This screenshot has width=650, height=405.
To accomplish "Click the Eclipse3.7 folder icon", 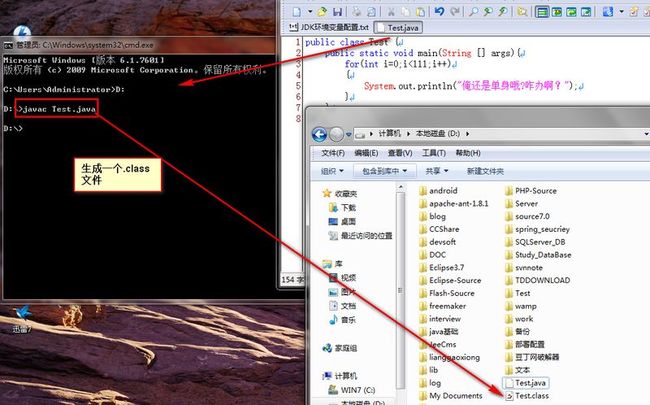I will (x=423, y=267).
